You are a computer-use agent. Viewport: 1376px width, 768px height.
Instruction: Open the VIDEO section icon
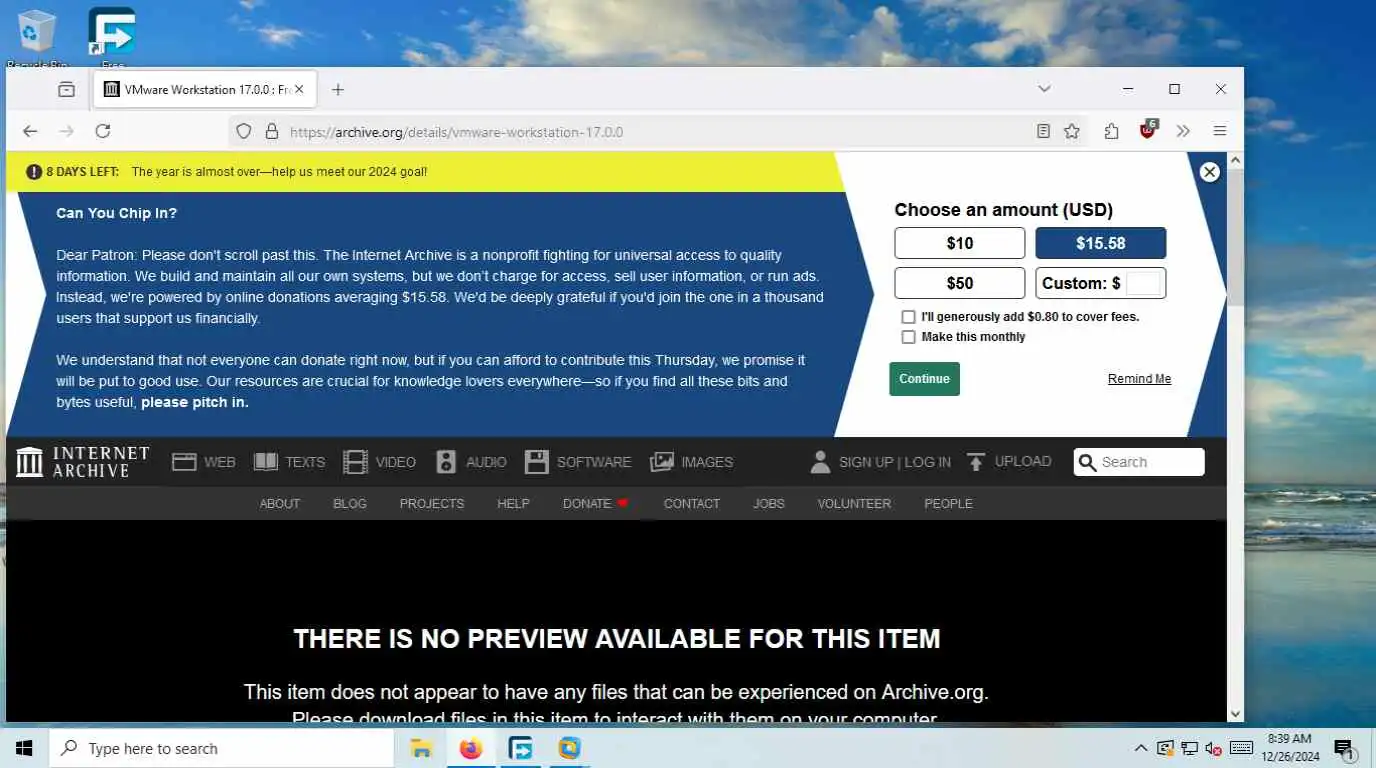[x=355, y=462]
